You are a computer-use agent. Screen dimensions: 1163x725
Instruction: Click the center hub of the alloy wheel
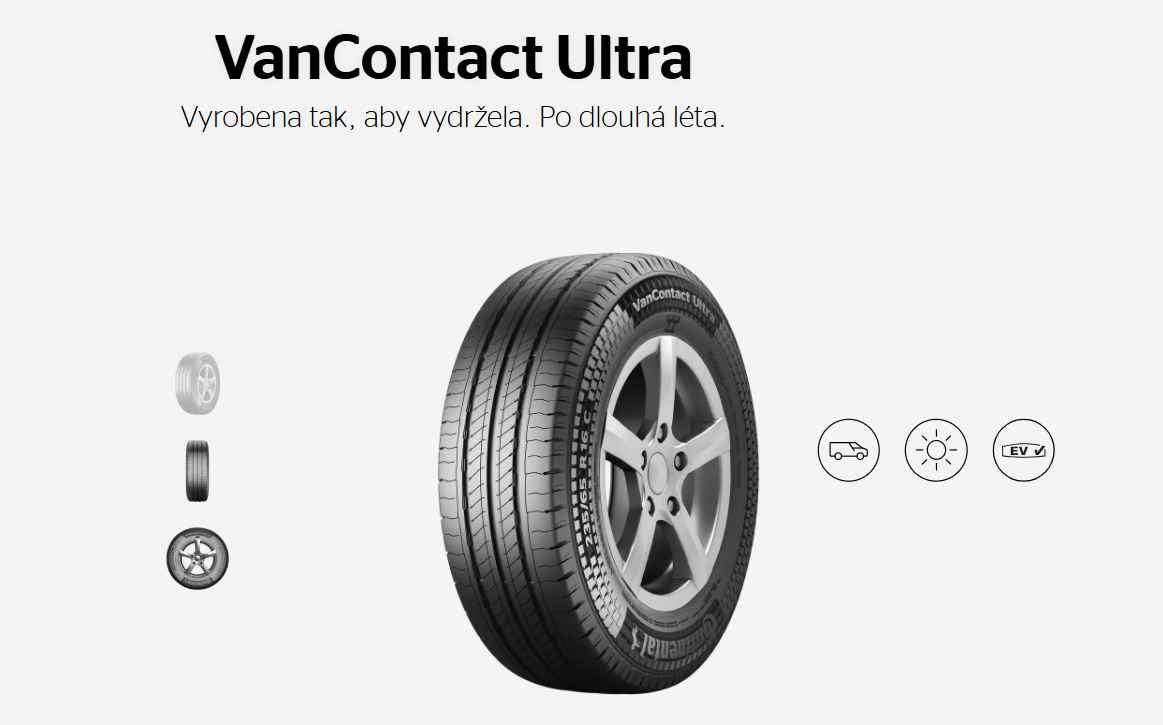click(x=659, y=472)
